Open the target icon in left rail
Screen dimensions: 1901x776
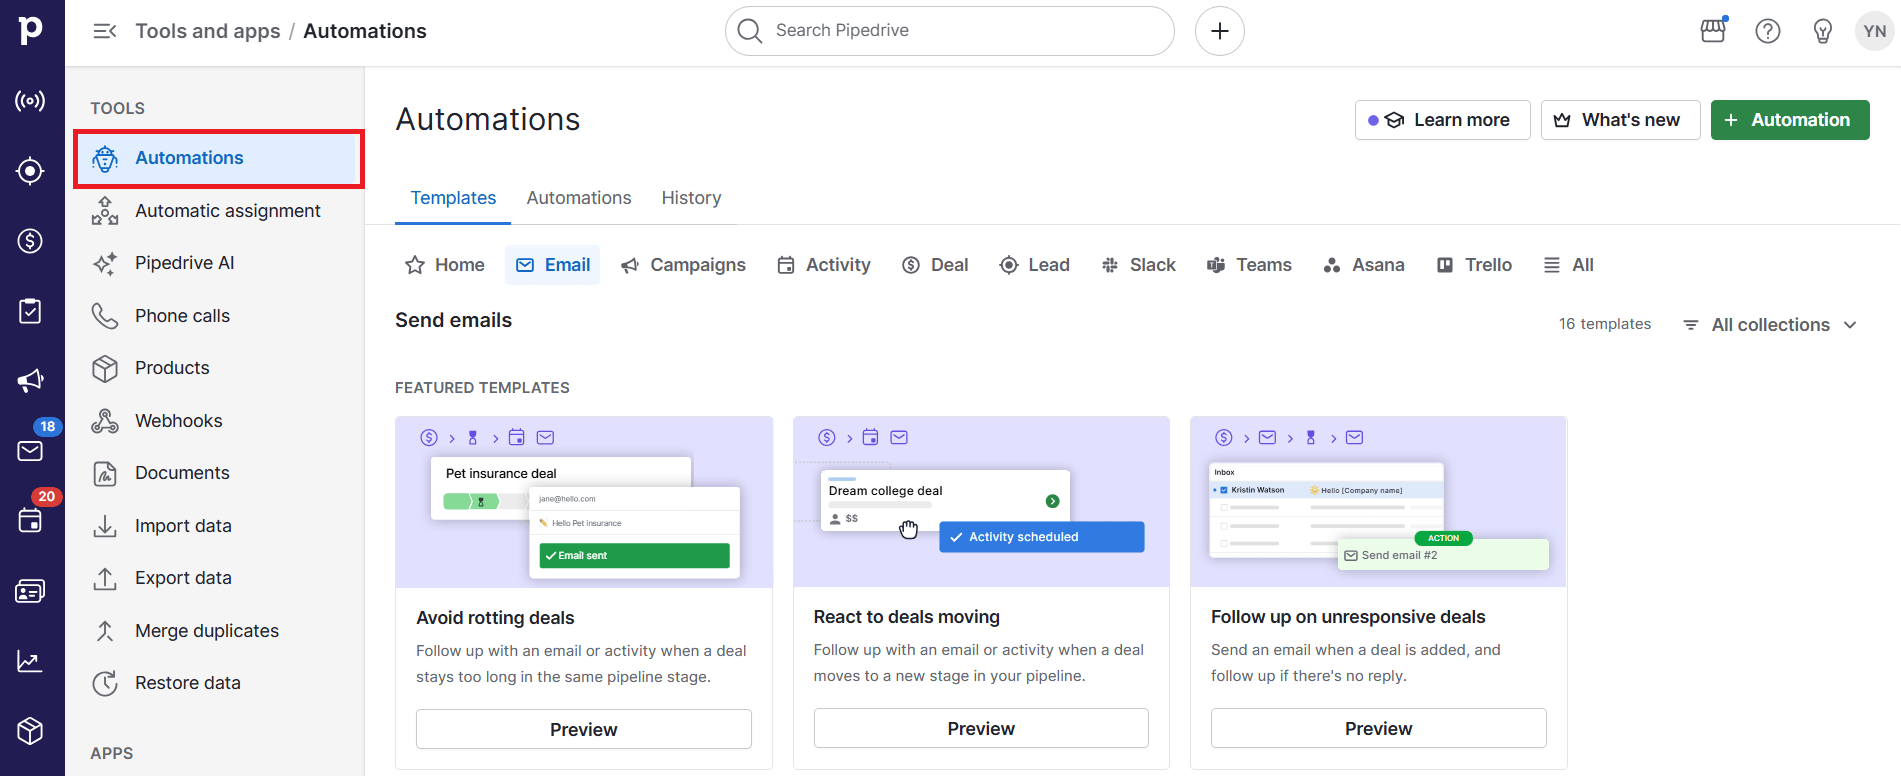[30, 171]
